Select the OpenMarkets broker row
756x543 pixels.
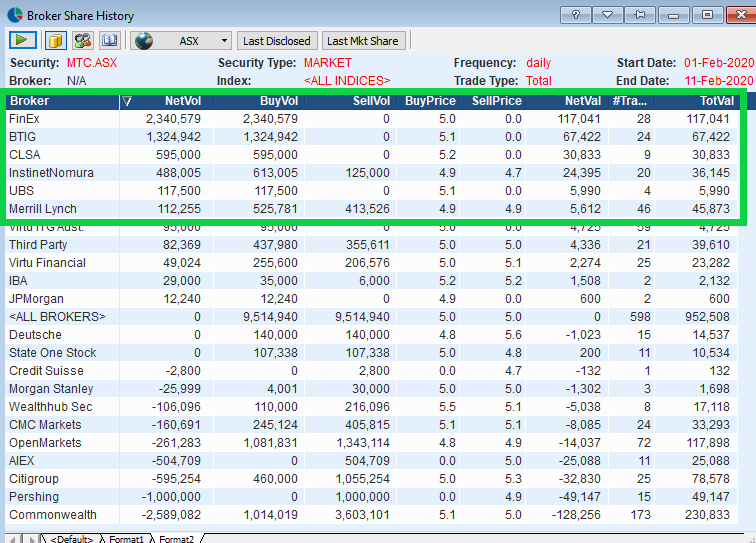click(372, 443)
